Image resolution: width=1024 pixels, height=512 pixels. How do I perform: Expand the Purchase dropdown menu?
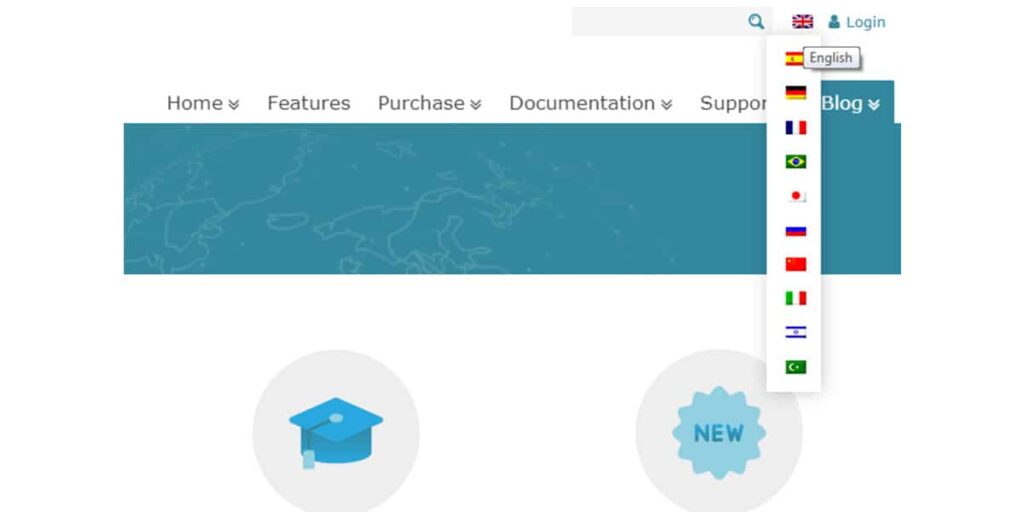tap(430, 103)
